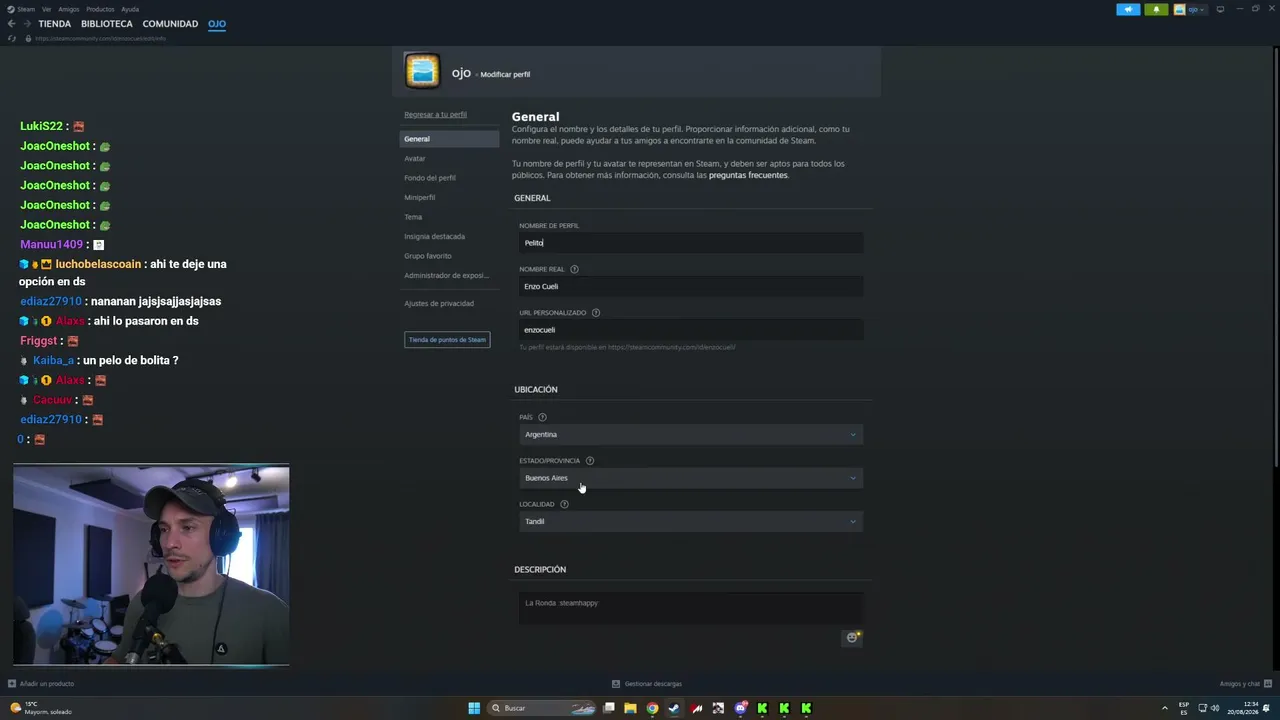Show help for Localidad field

(564, 504)
